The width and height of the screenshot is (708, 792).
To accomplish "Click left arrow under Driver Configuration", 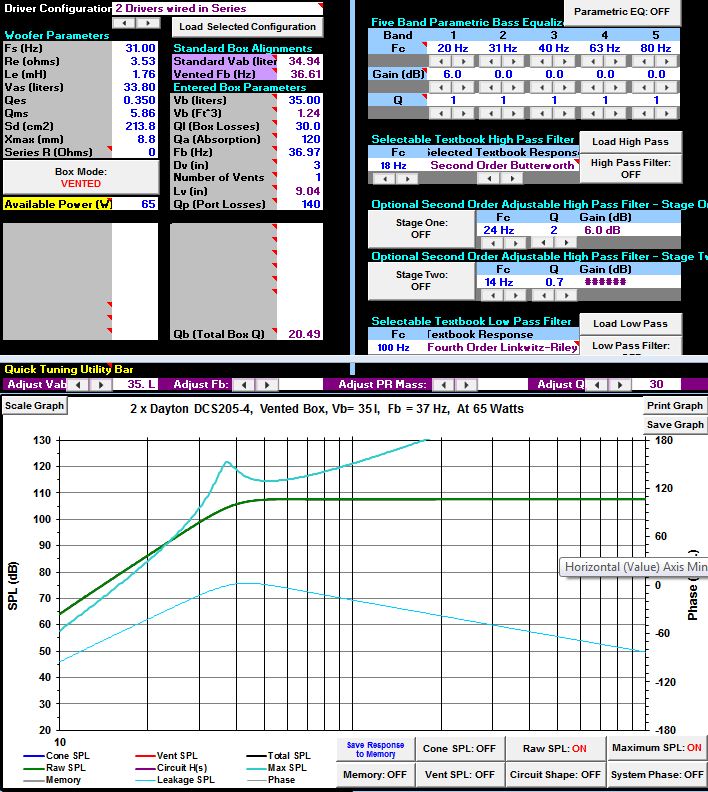I will click(124, 23).
